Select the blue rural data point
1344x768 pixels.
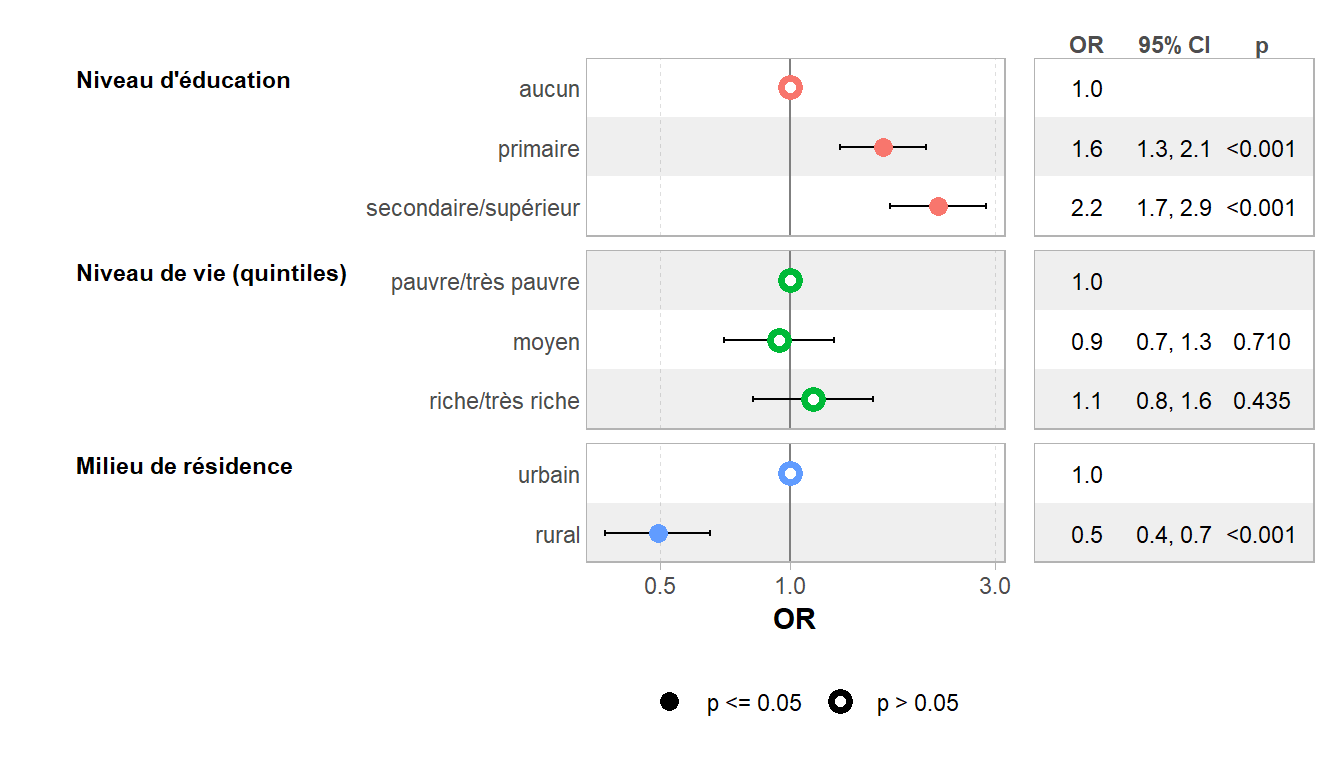(x=658, y=533)
